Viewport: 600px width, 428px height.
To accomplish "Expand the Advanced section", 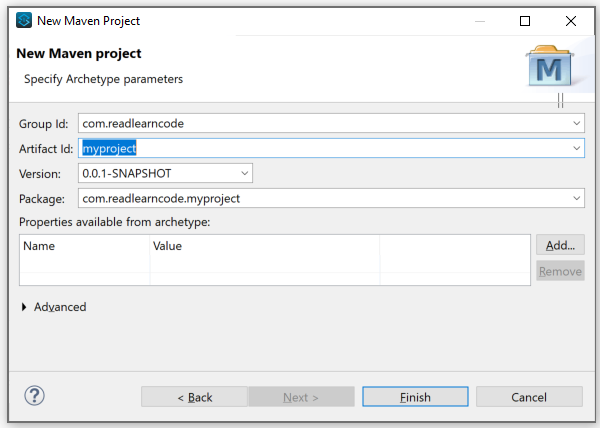I will pyautogui.click(x=25, y=307).
